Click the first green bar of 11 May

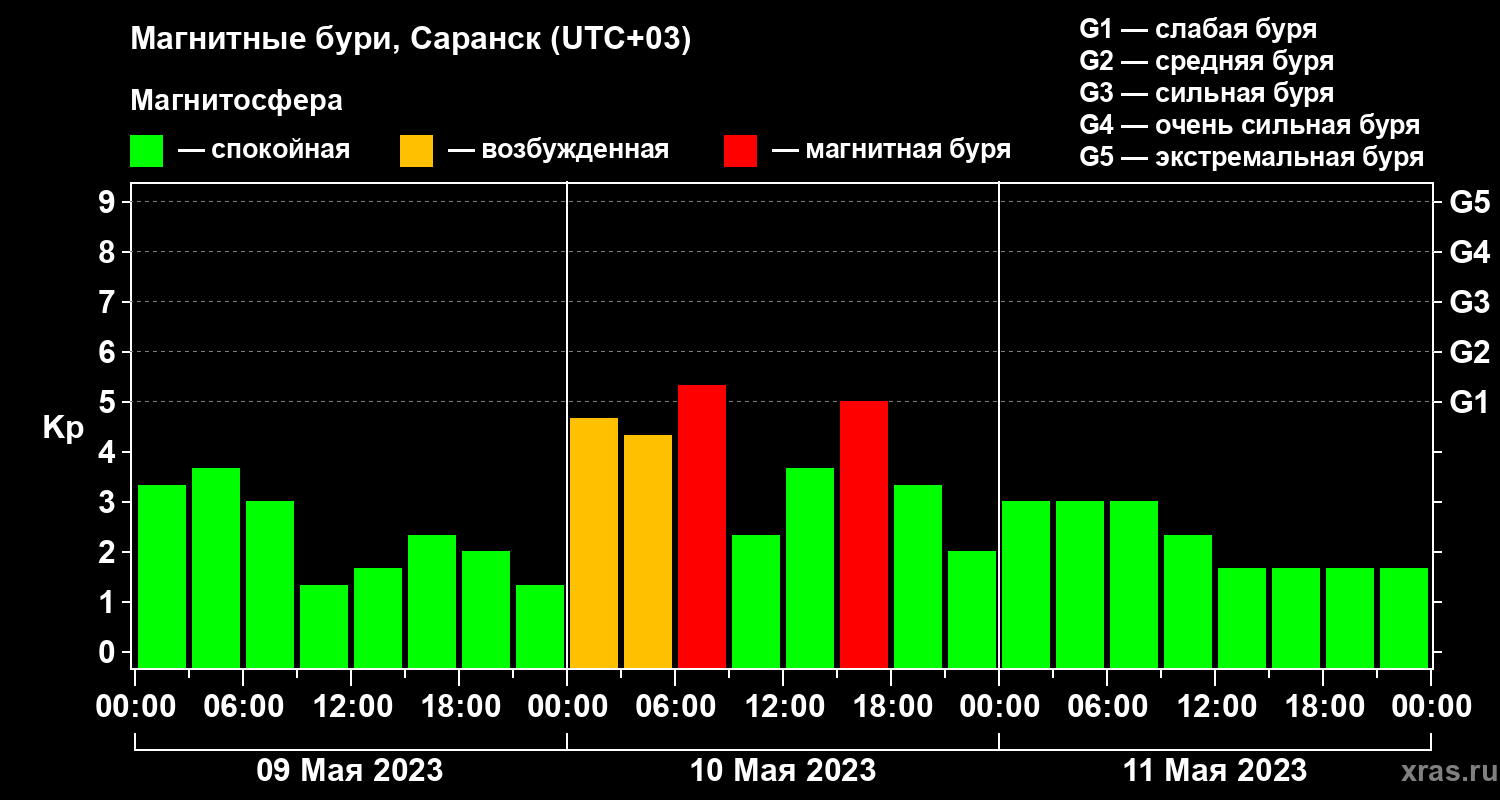pos(1026,584)
